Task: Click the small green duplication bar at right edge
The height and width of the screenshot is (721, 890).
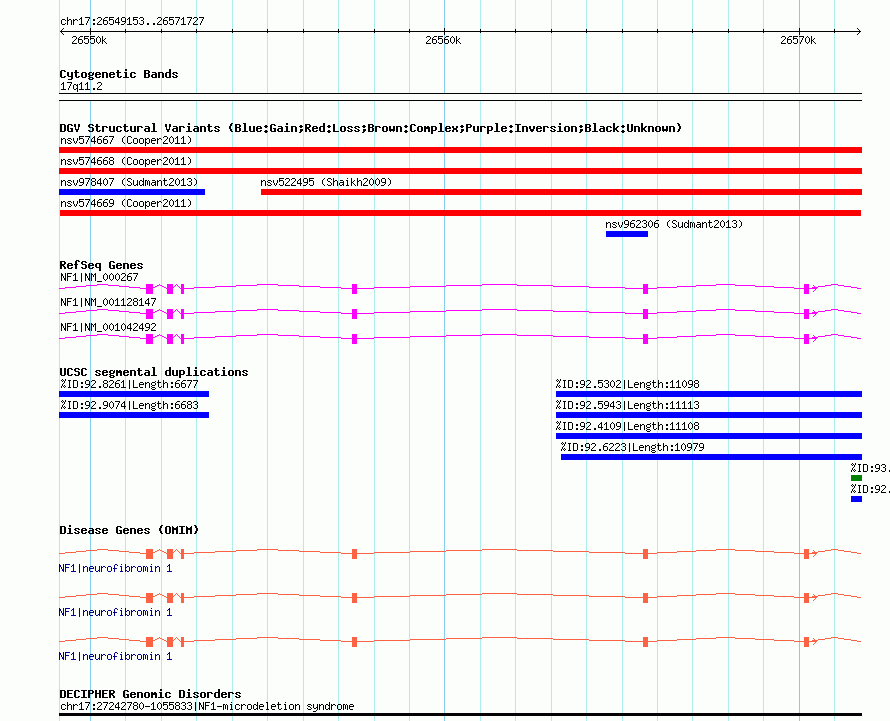Action: click(x=857, y=478)
